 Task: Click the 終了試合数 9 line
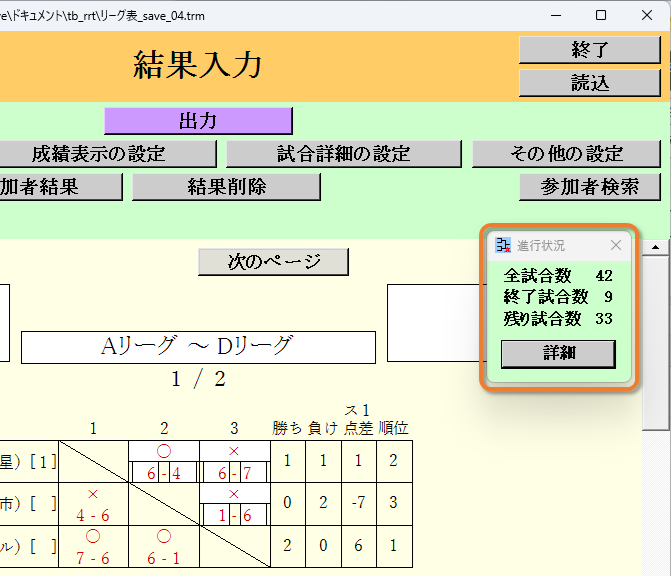pyautogui.click(x=558, y=297)
